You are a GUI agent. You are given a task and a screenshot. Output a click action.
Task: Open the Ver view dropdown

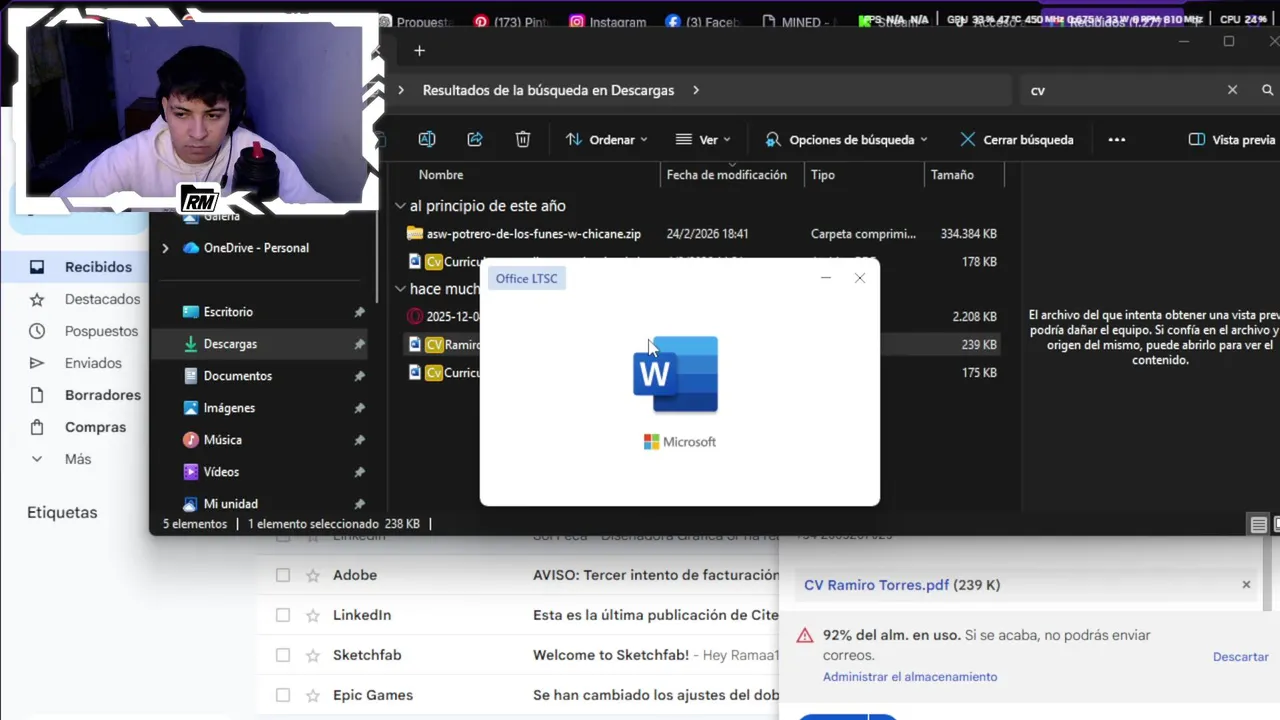point(703,140)
